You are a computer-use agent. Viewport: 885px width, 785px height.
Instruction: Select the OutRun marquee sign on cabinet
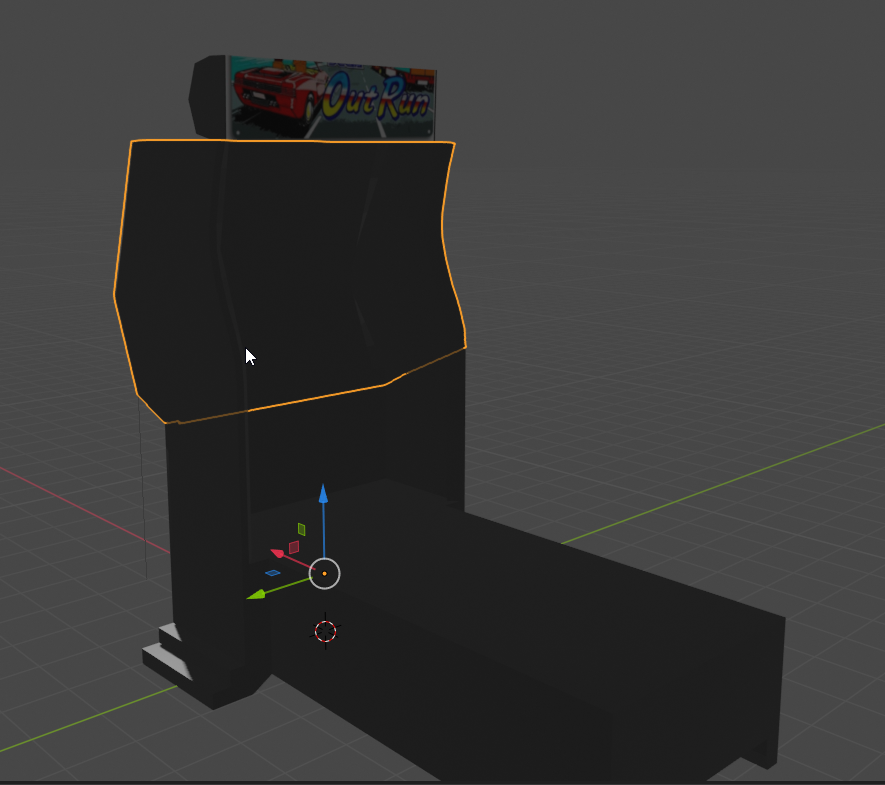coord(332,100)
